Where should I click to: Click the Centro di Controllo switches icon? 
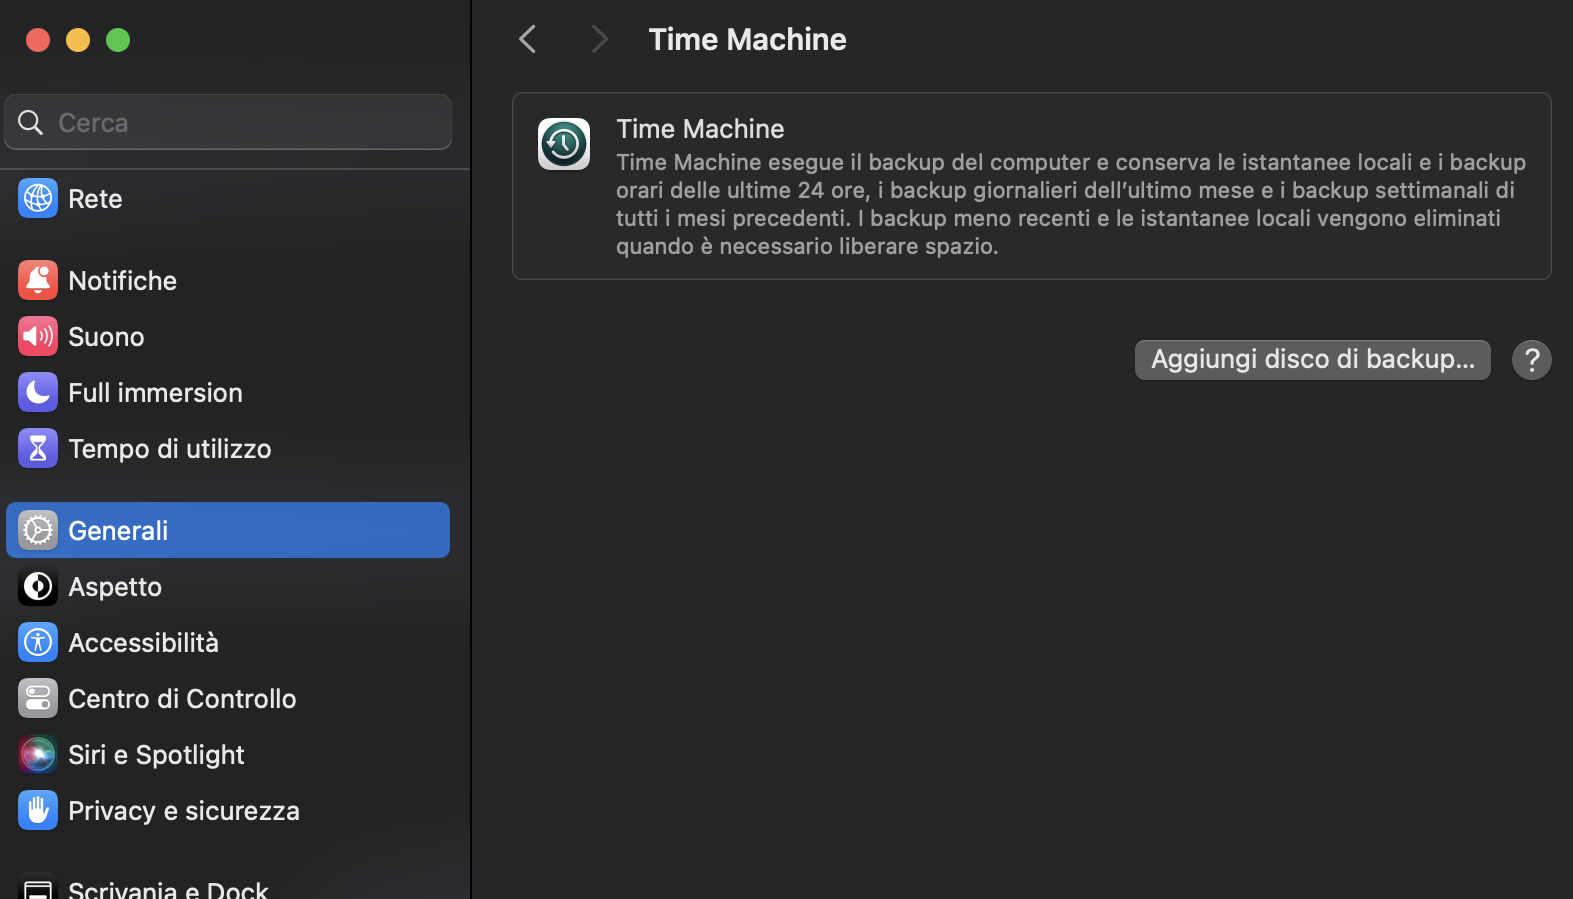(38, 698)
